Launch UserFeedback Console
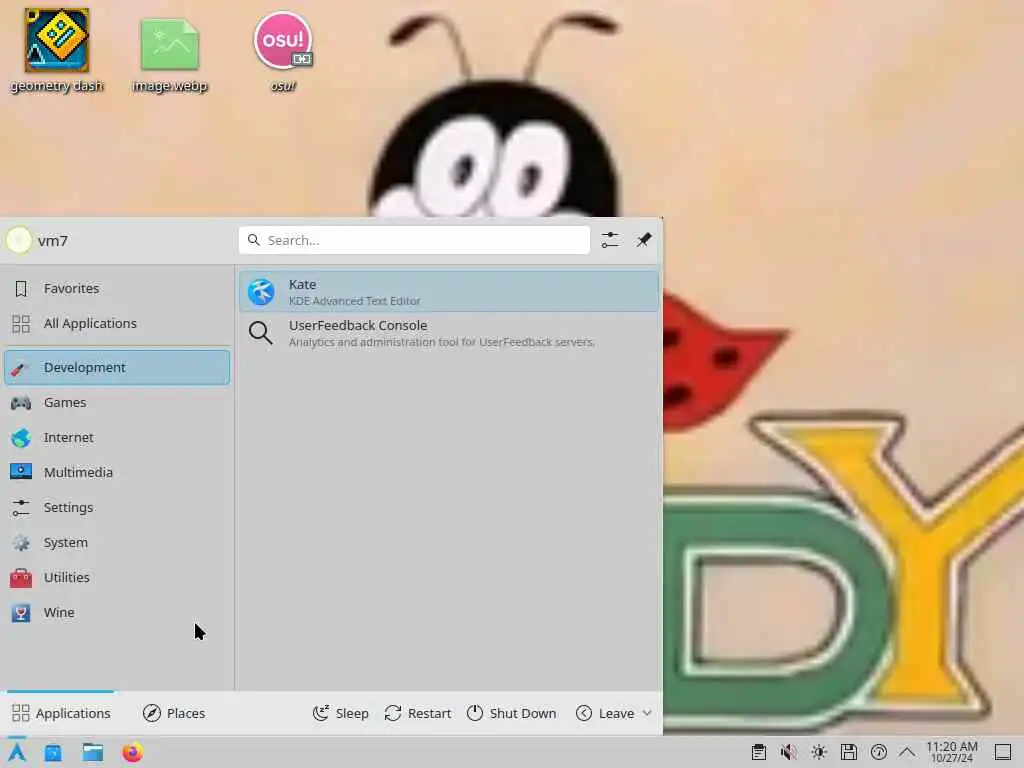Image resolution: width=1024 pixels, height=768 pixels. pyautogui.click(x=449, y=333)
